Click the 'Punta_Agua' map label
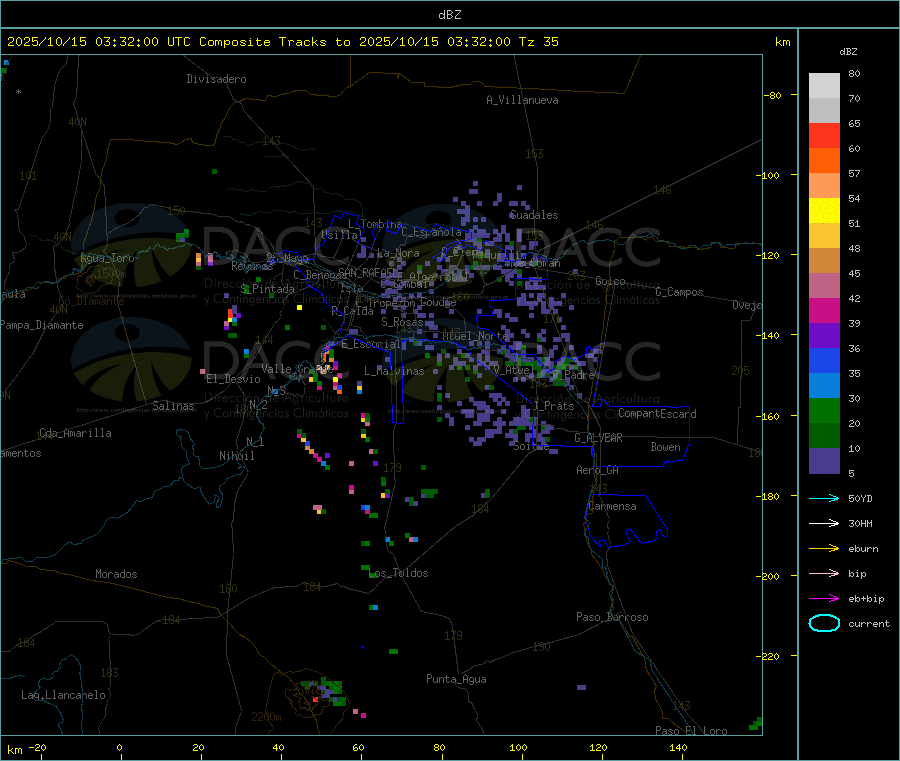900x761 pixels. coord(456,679)
